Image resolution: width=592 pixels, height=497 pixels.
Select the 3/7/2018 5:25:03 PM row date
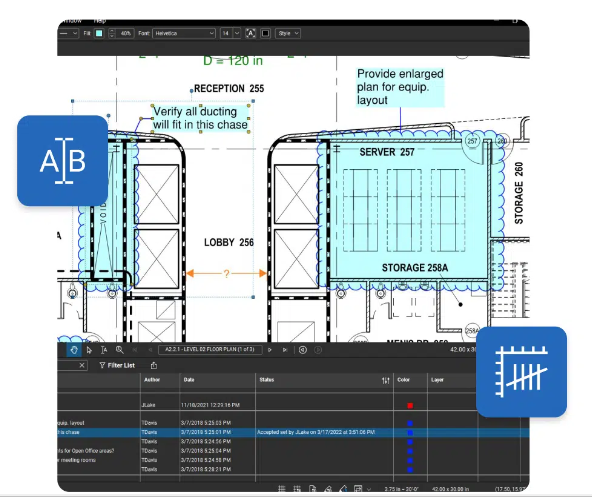[206, 423]
